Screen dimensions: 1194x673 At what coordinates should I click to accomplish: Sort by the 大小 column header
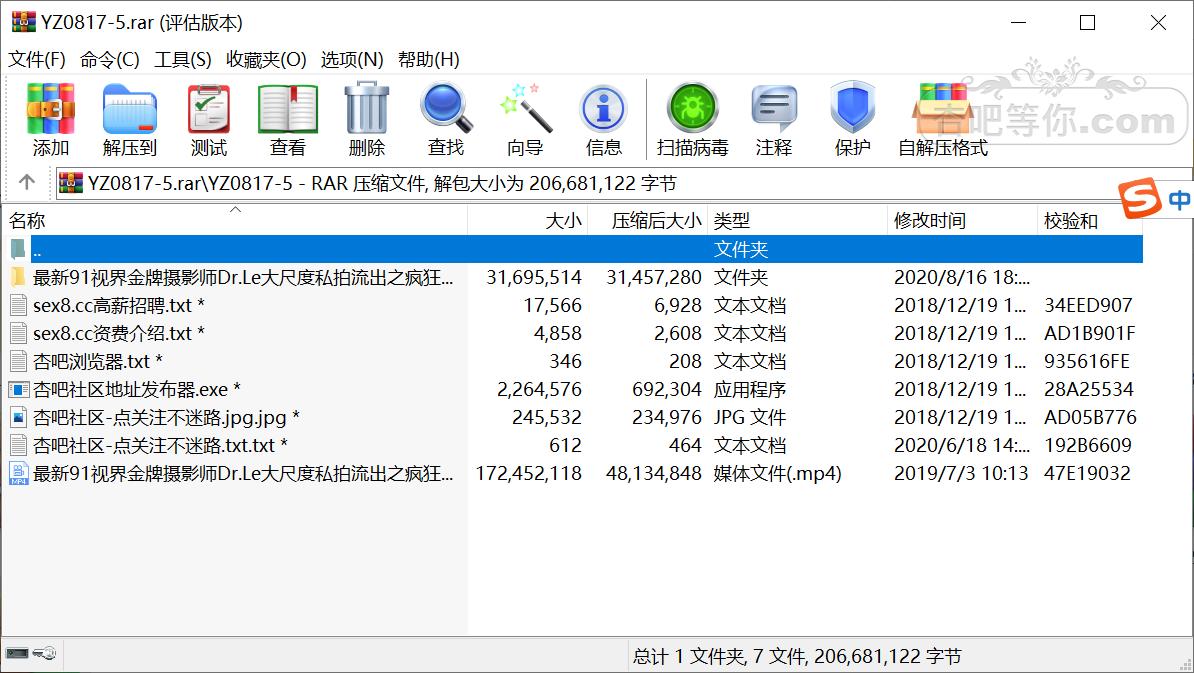[x=528, y=221]
